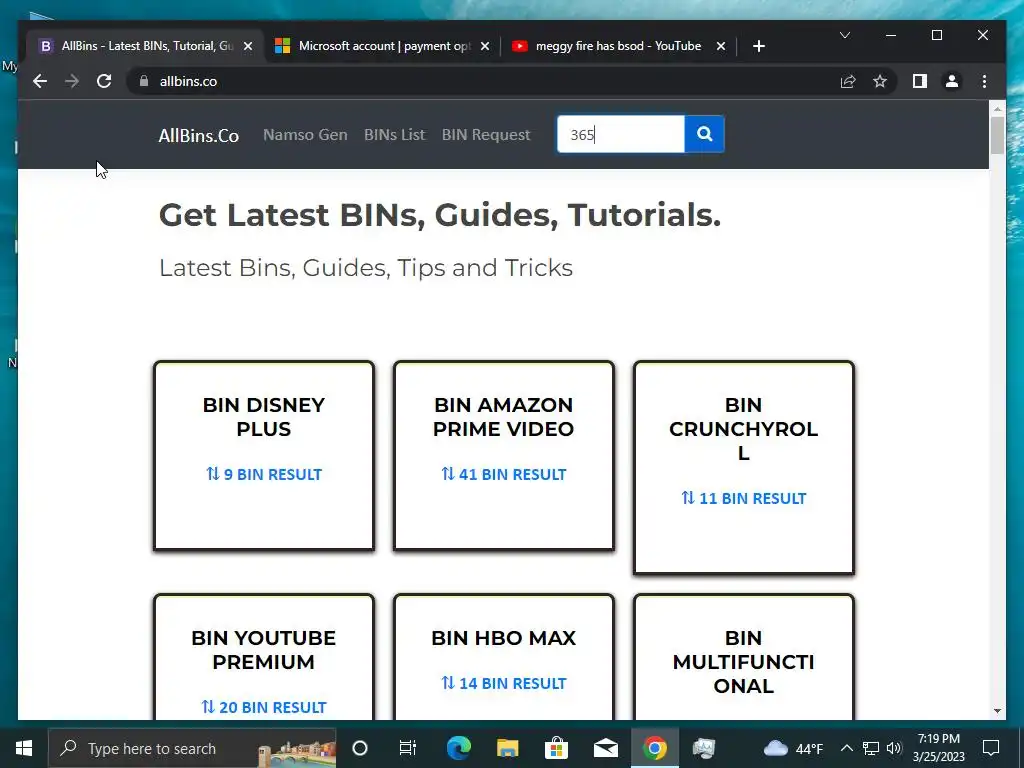Open the volume speaker tray icon
1024x768 pixels.
pyautogui.click(x=894, y=748)
